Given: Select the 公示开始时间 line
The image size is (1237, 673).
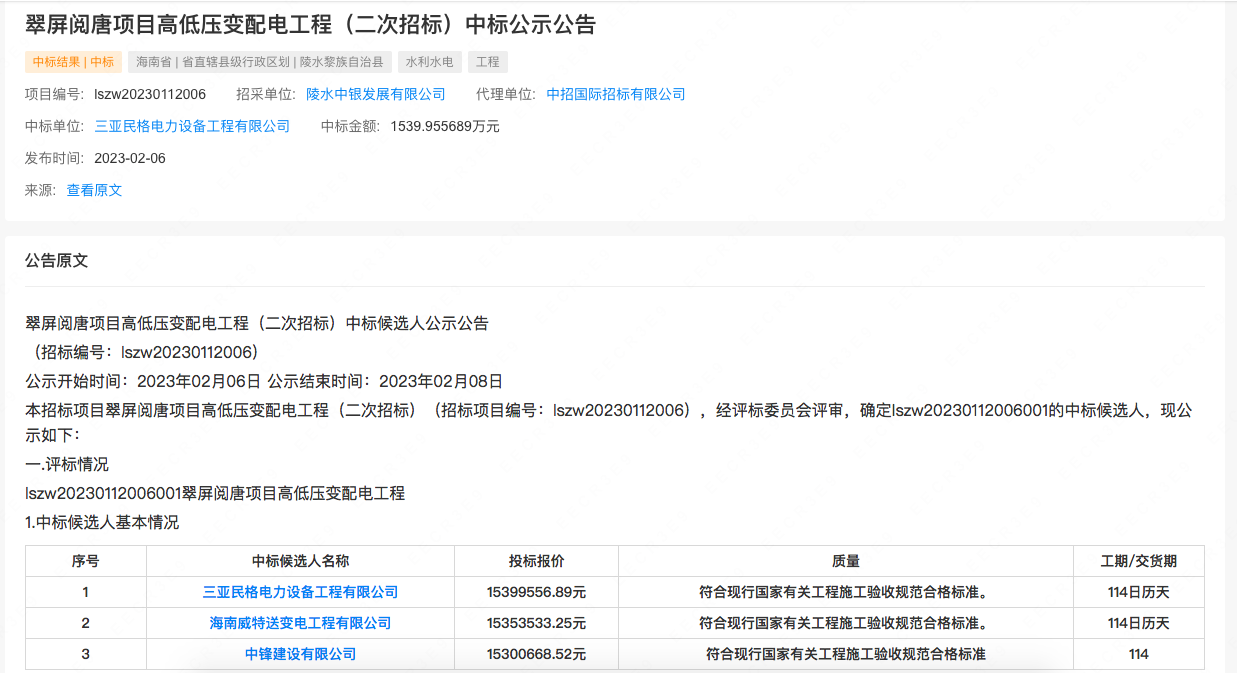Looking at the screenshot, I should 264,381.
